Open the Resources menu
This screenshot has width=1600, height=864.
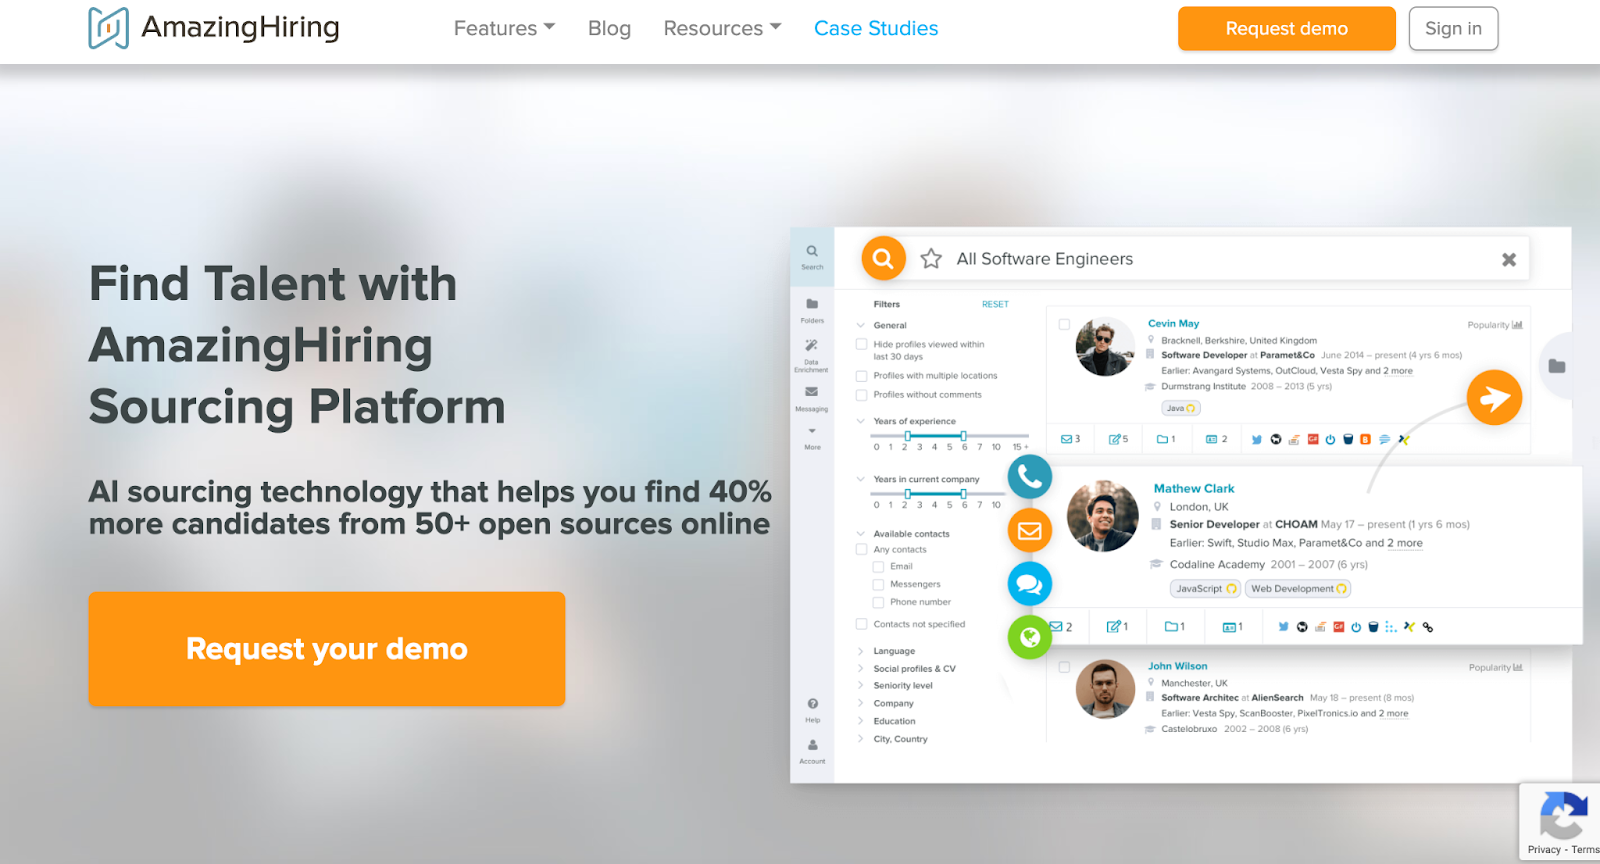click(722, 29)
